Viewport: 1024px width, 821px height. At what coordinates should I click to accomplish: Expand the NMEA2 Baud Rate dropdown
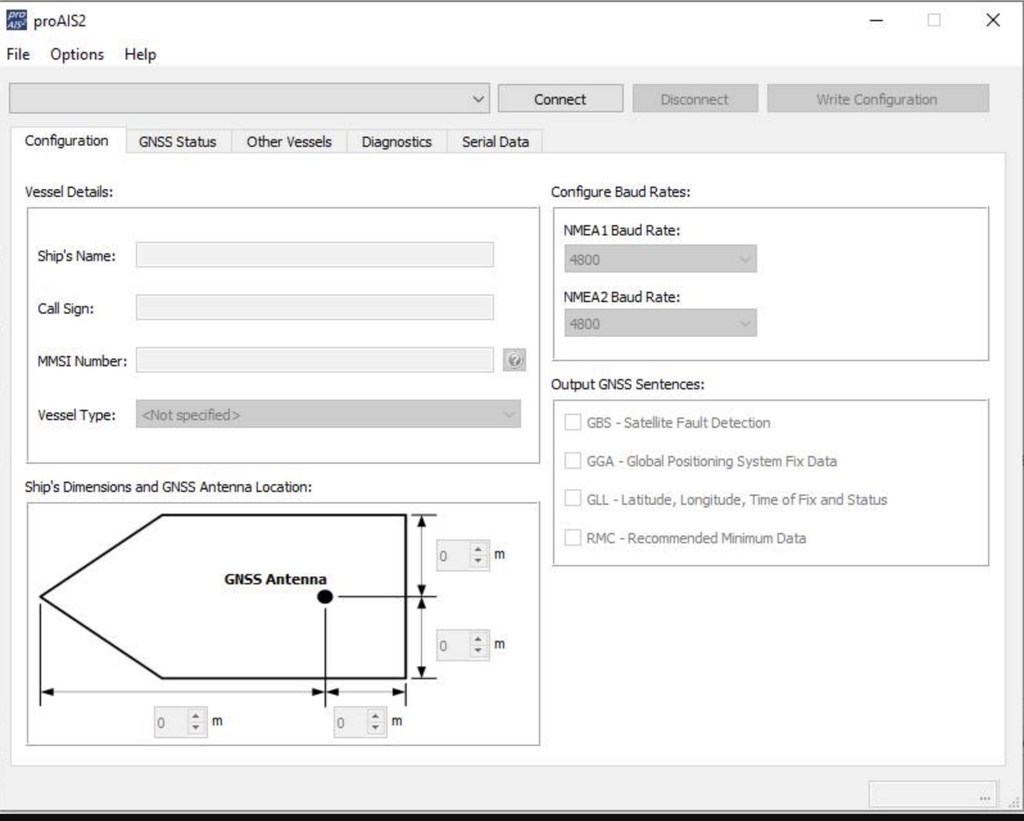[660, 323]
